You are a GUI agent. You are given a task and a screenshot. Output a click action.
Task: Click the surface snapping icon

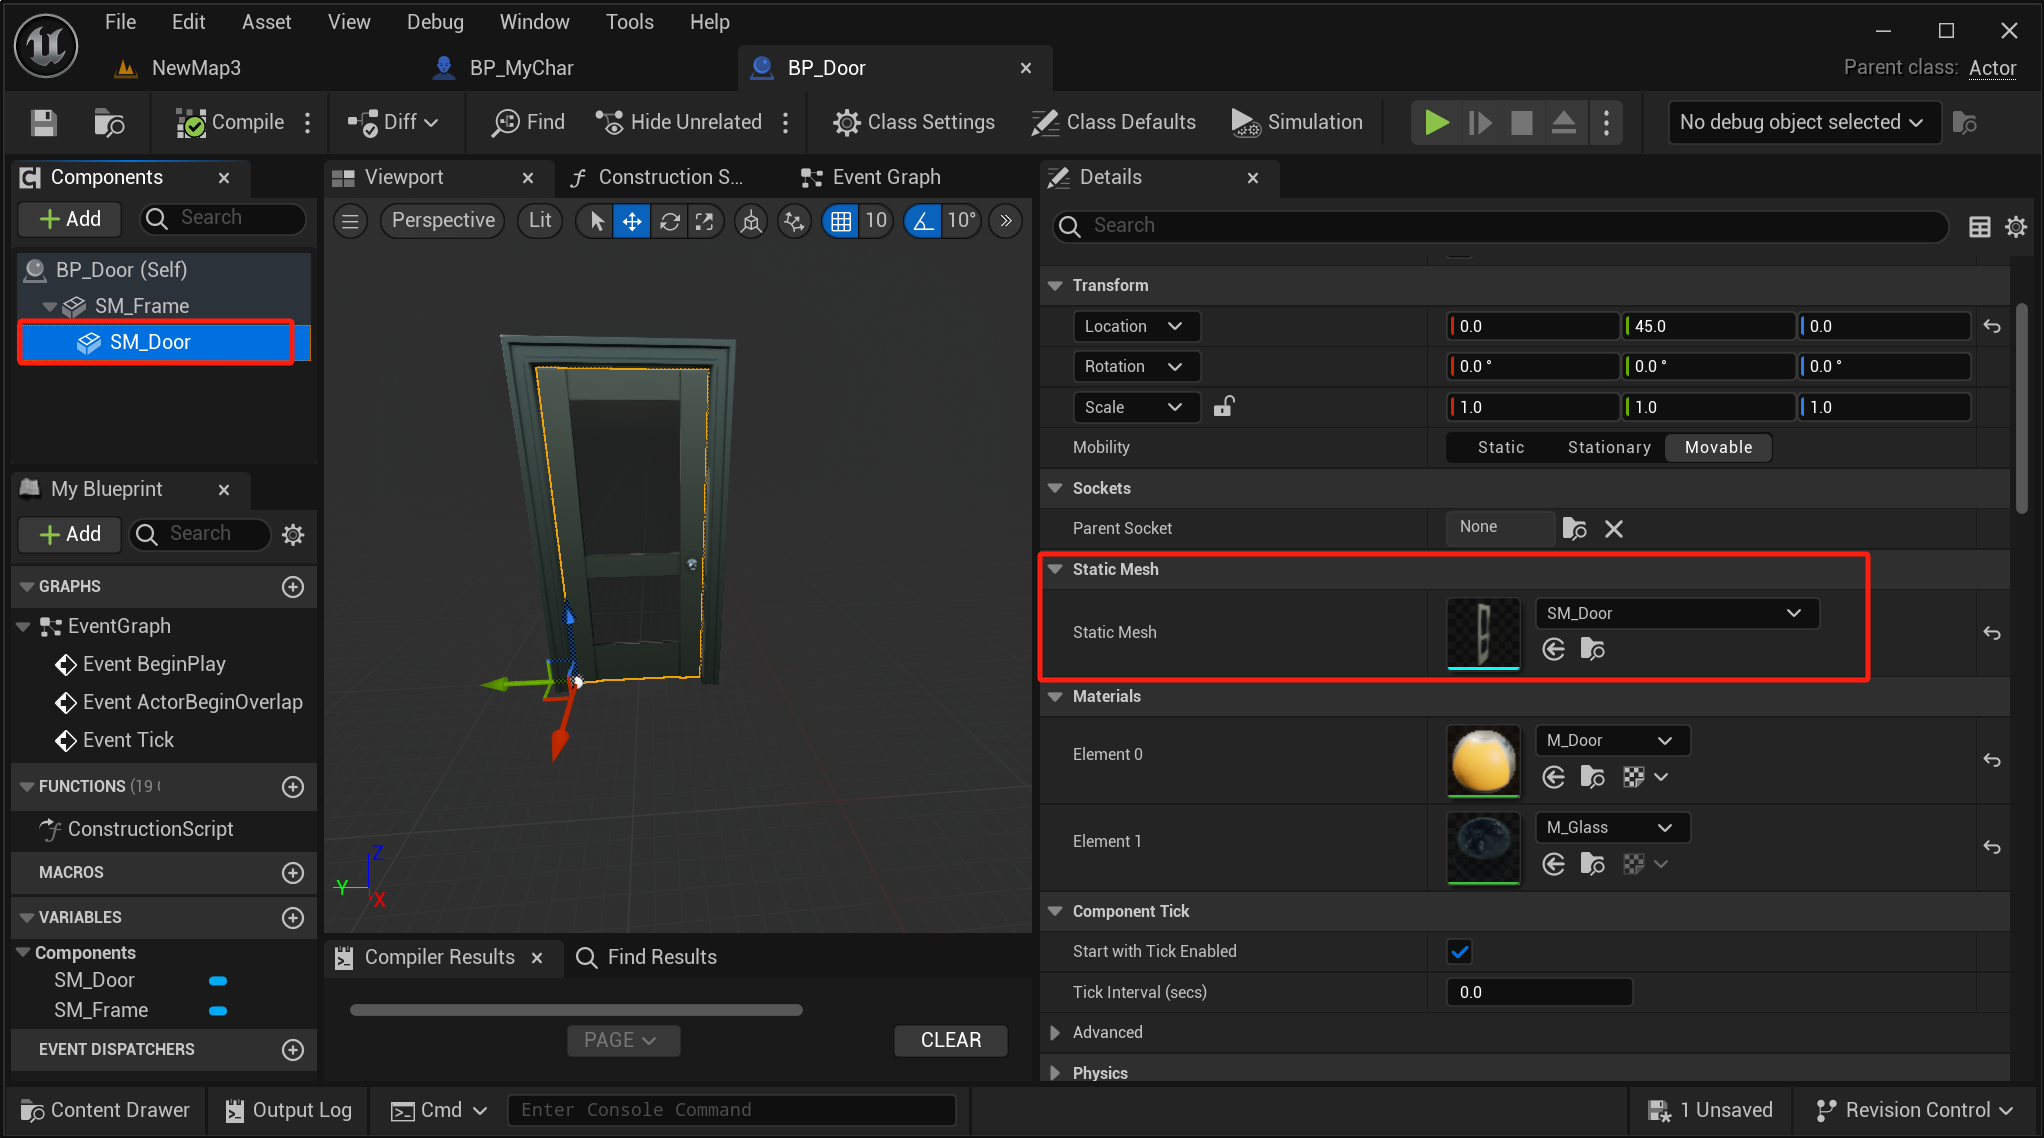(794, 221)
